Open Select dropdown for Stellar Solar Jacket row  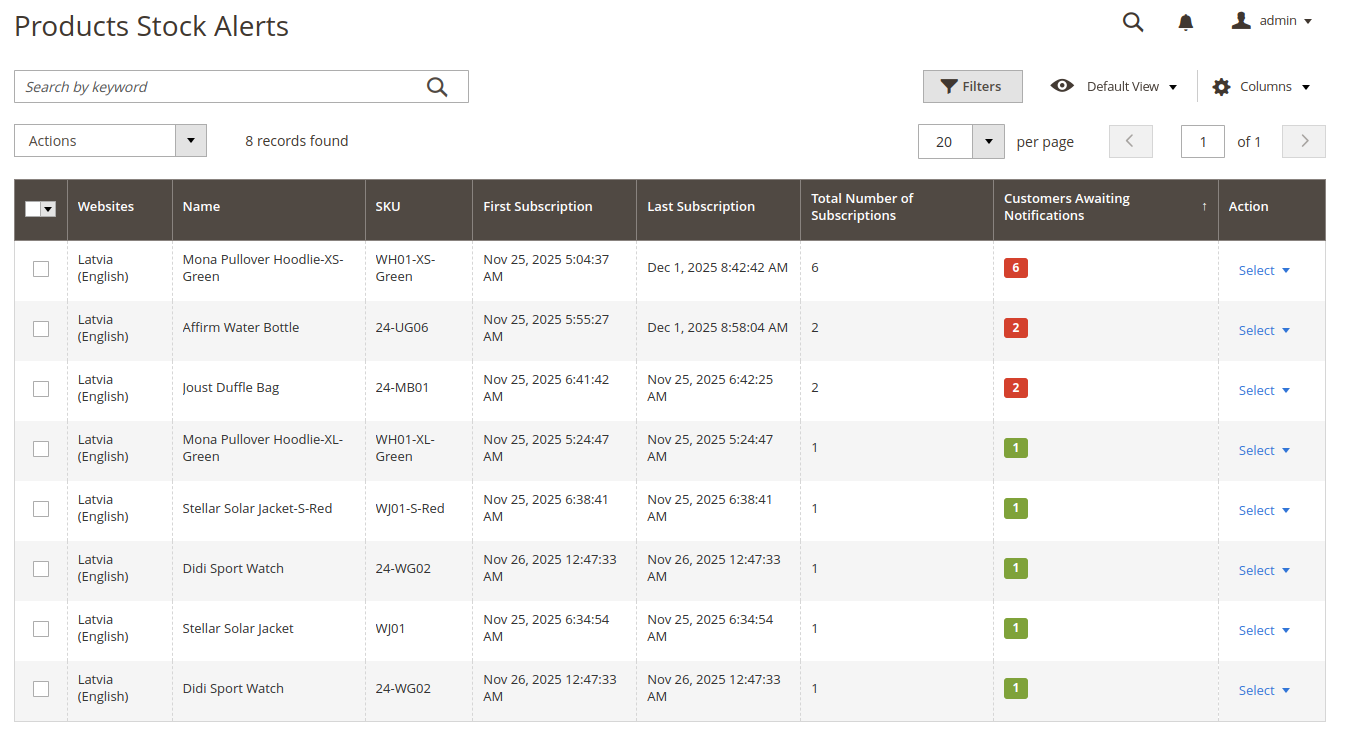coord(1264,630)
